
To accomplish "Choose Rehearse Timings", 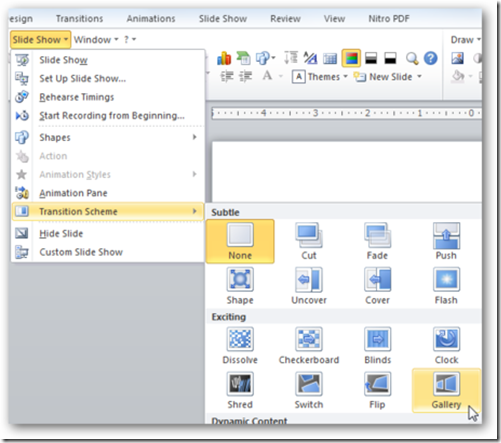I will pos(108,97).
